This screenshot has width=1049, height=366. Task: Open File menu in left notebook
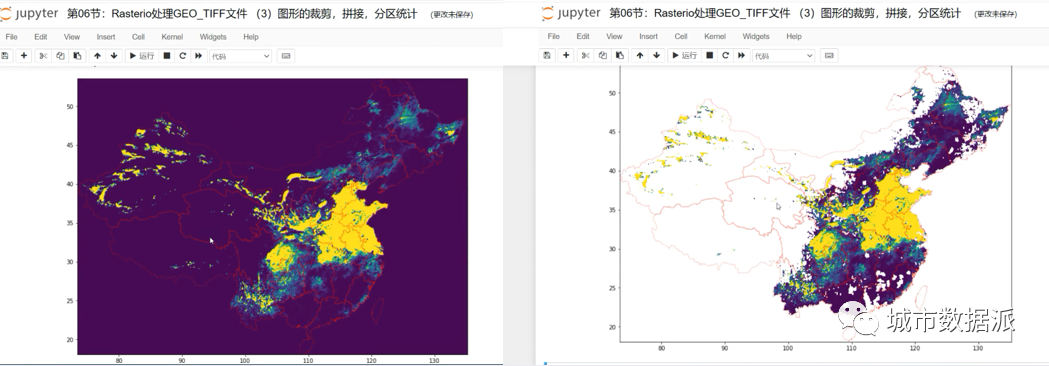point(11,37)
